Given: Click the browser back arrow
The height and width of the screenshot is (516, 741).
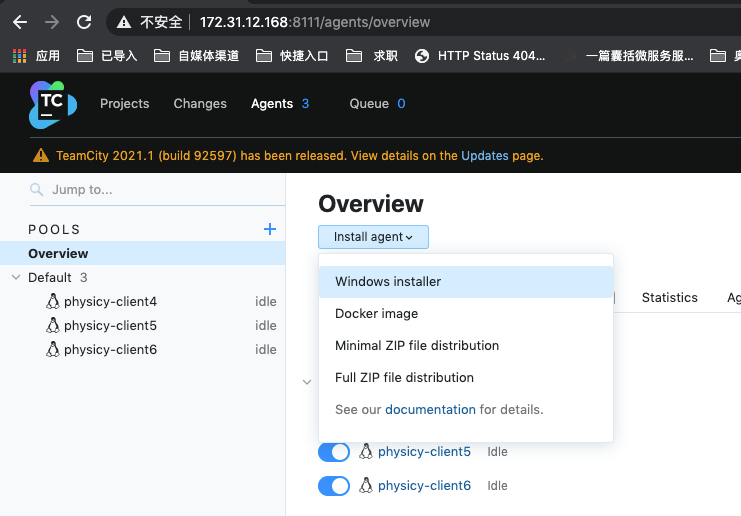Looking at the screenshot, I should click(x=20, y=22).
